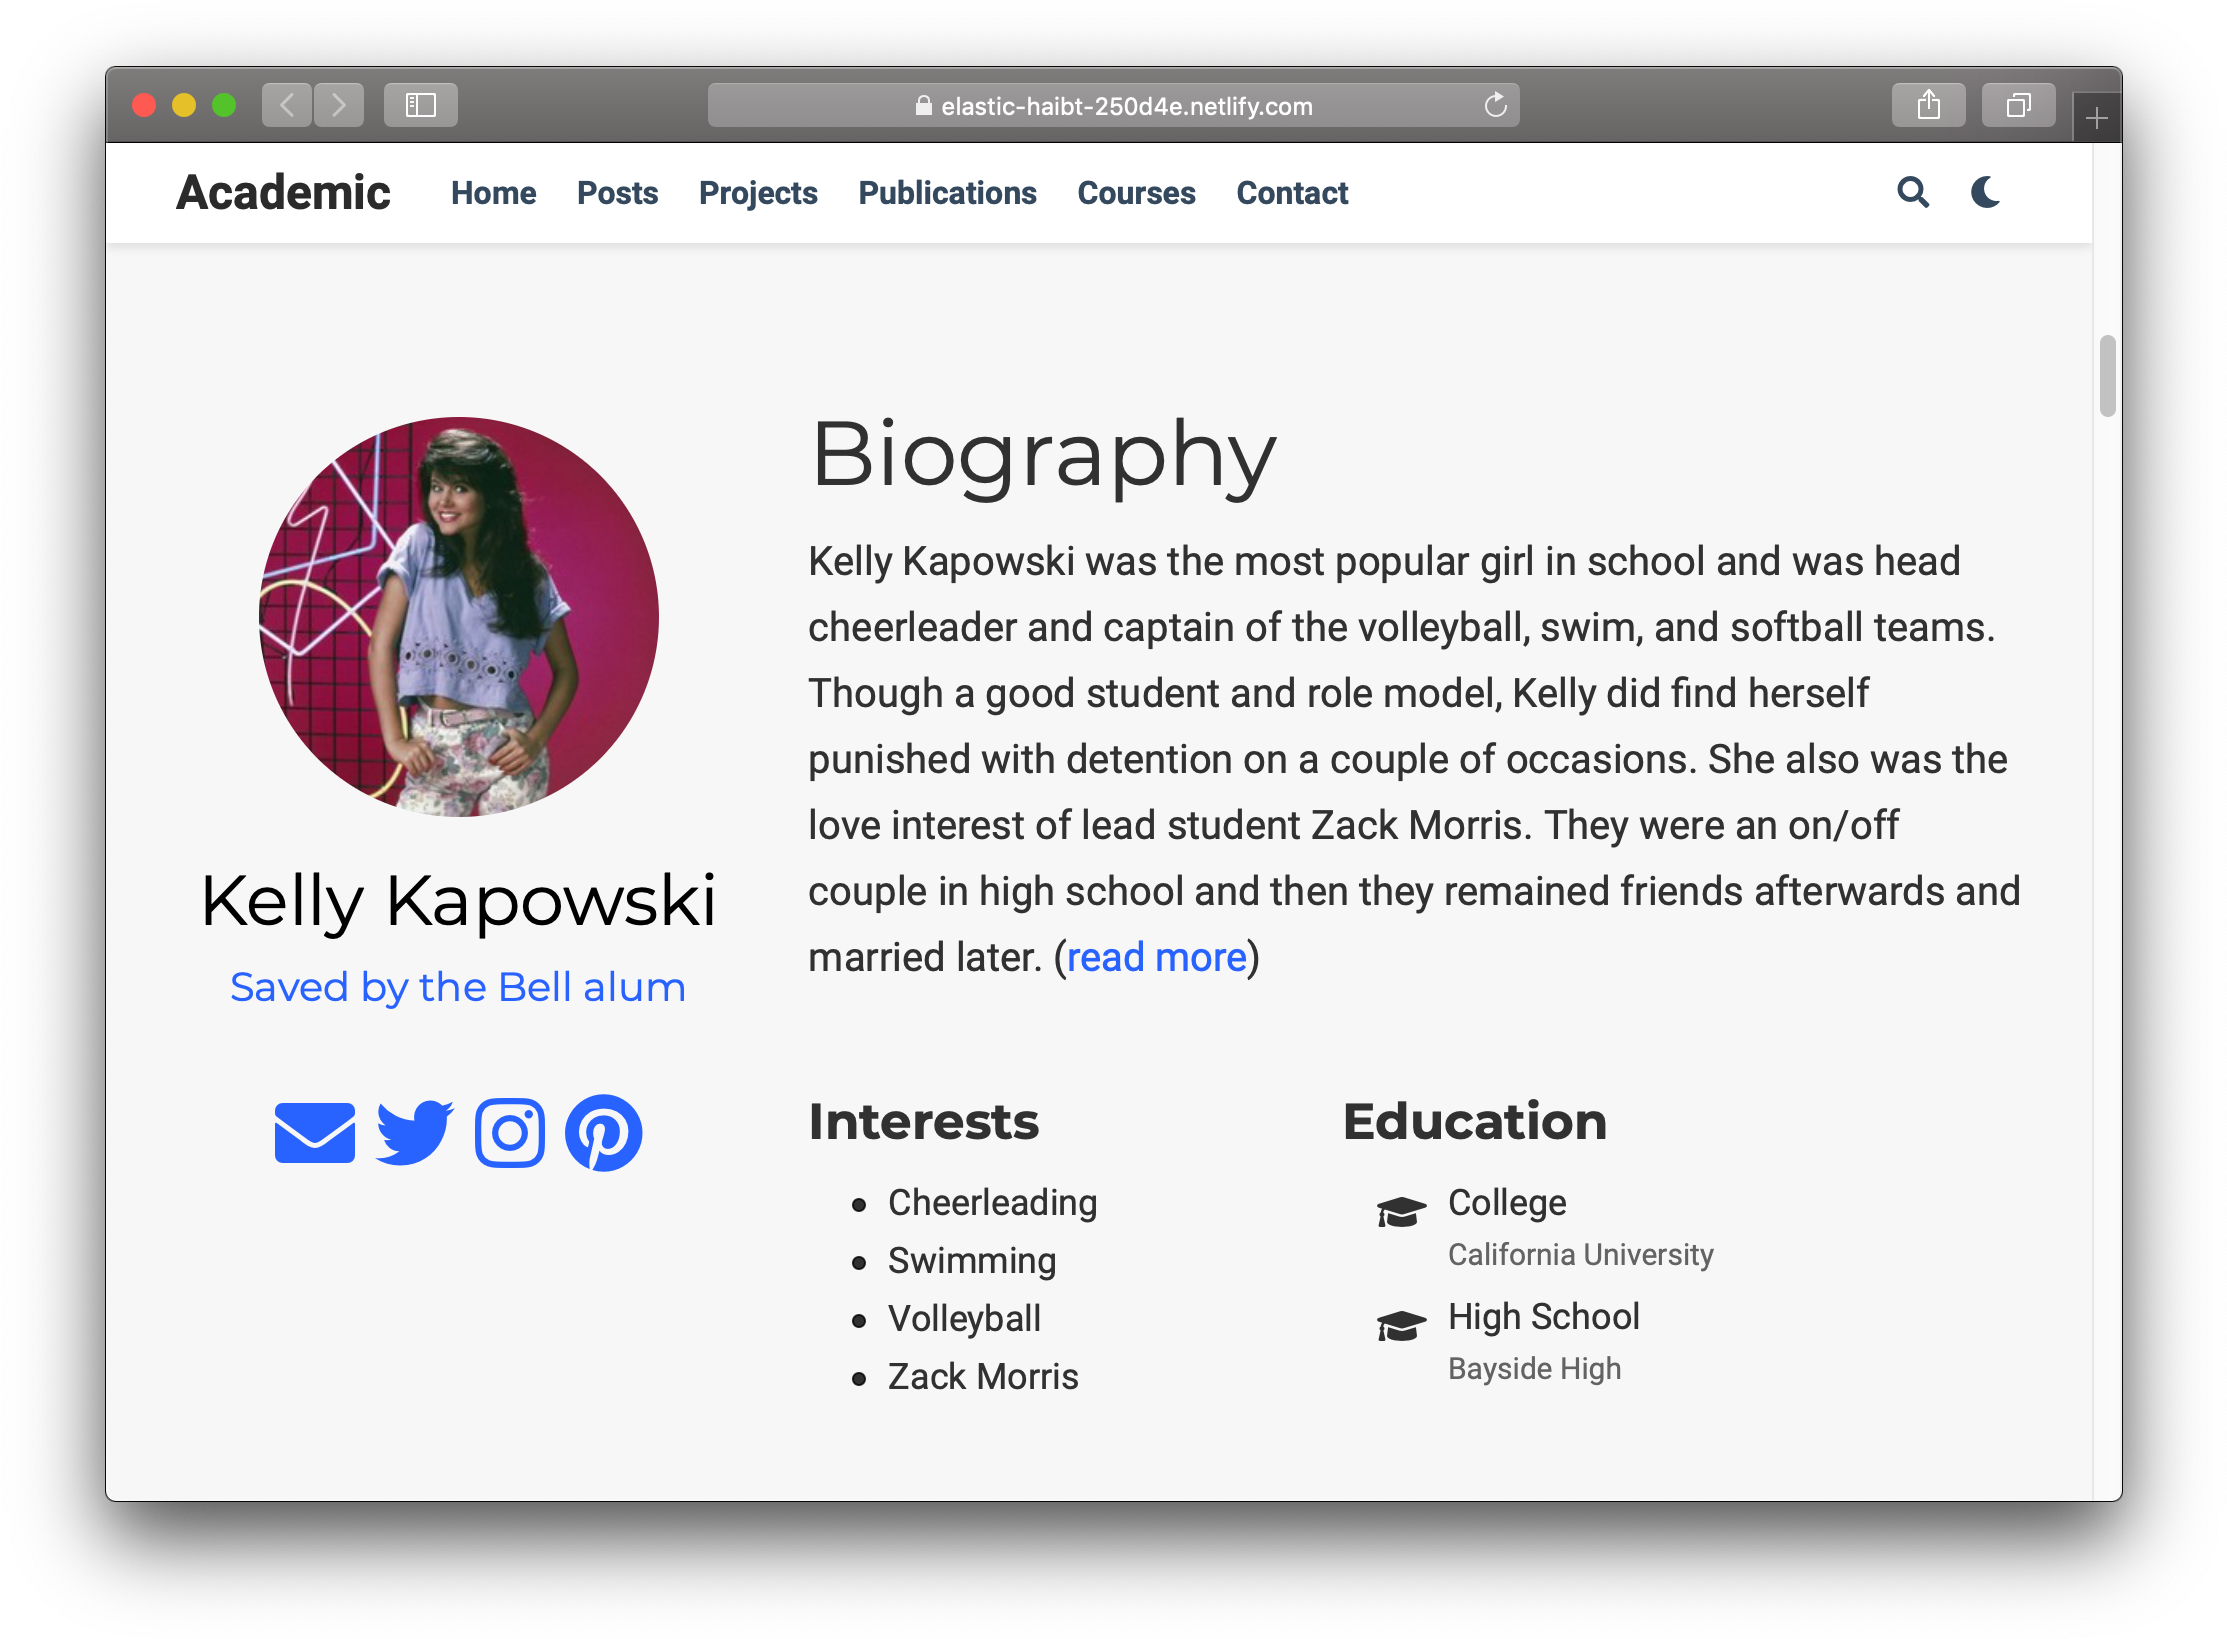Open the Publications nav item
Screen dimensions: 2227x1639
[x=947, y=193]
